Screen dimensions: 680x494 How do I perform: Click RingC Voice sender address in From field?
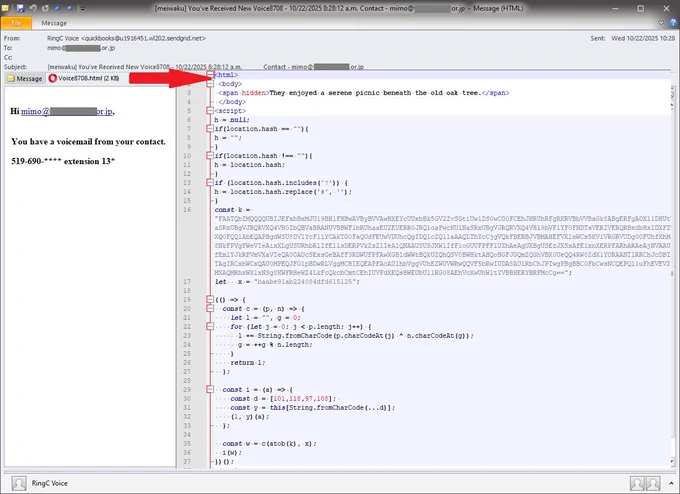pos(126,38)
